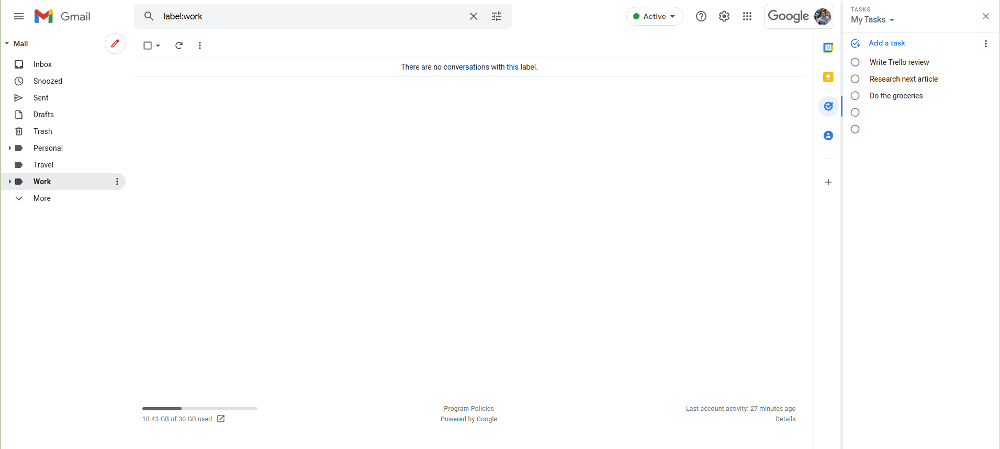Screen dimensions: 1000x449
Task: Go to the Drafts folder
Action: pos(43,114)
